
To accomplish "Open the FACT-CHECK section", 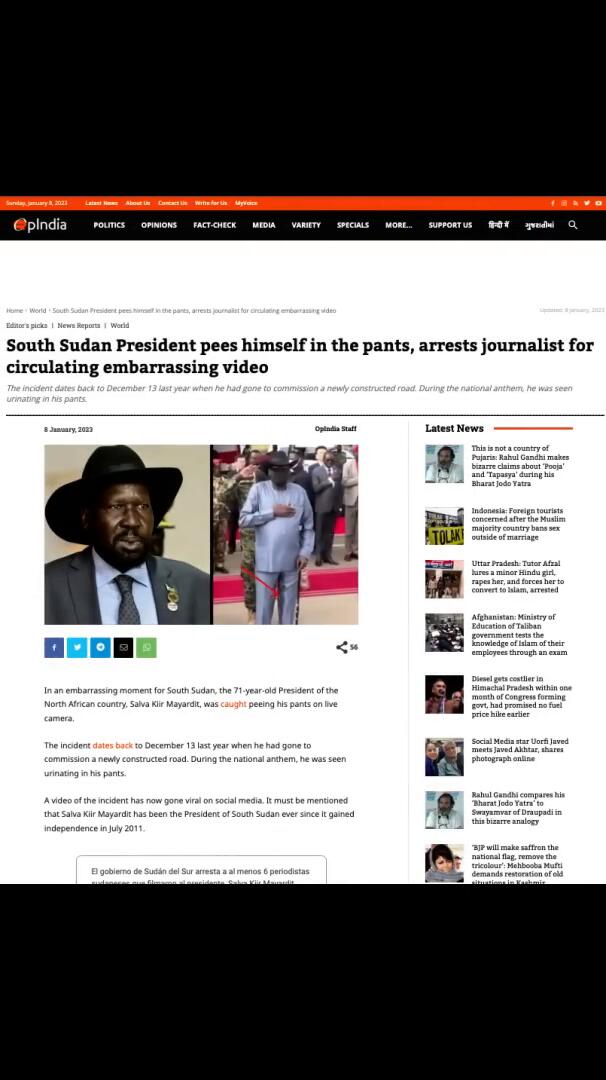I will [x=215, y=225].
